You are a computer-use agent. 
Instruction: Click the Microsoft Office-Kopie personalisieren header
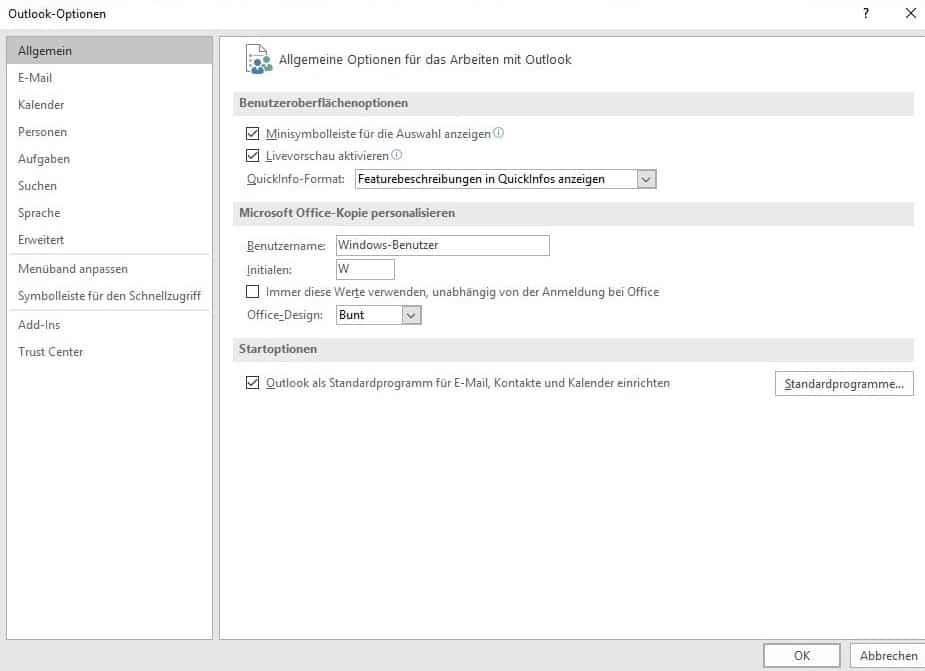[347, 213]
